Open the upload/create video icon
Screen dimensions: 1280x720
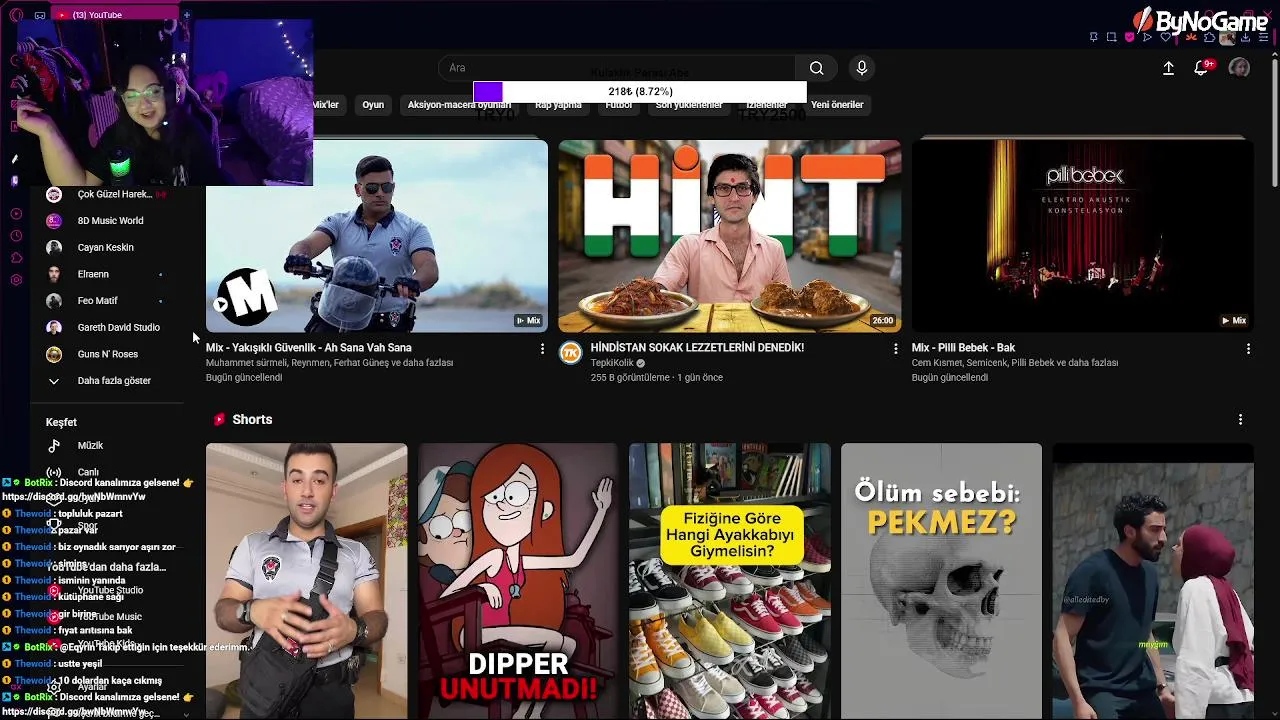tap(1168, 68)
